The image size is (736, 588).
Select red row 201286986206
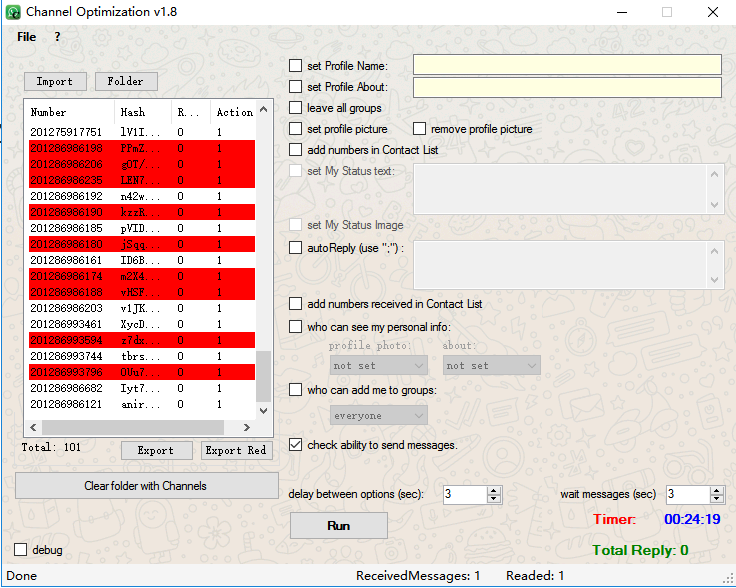tap(142, 164)
